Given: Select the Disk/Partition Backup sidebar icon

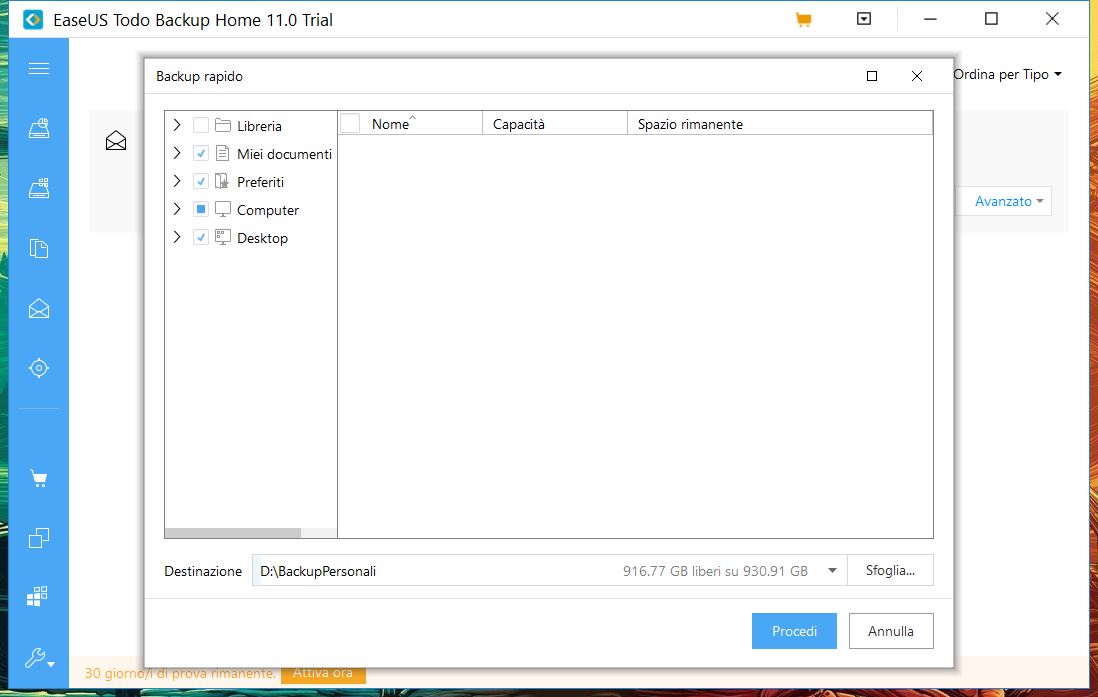Looking at the screenshot, I should pyautogui.click(x=39, y=127).
